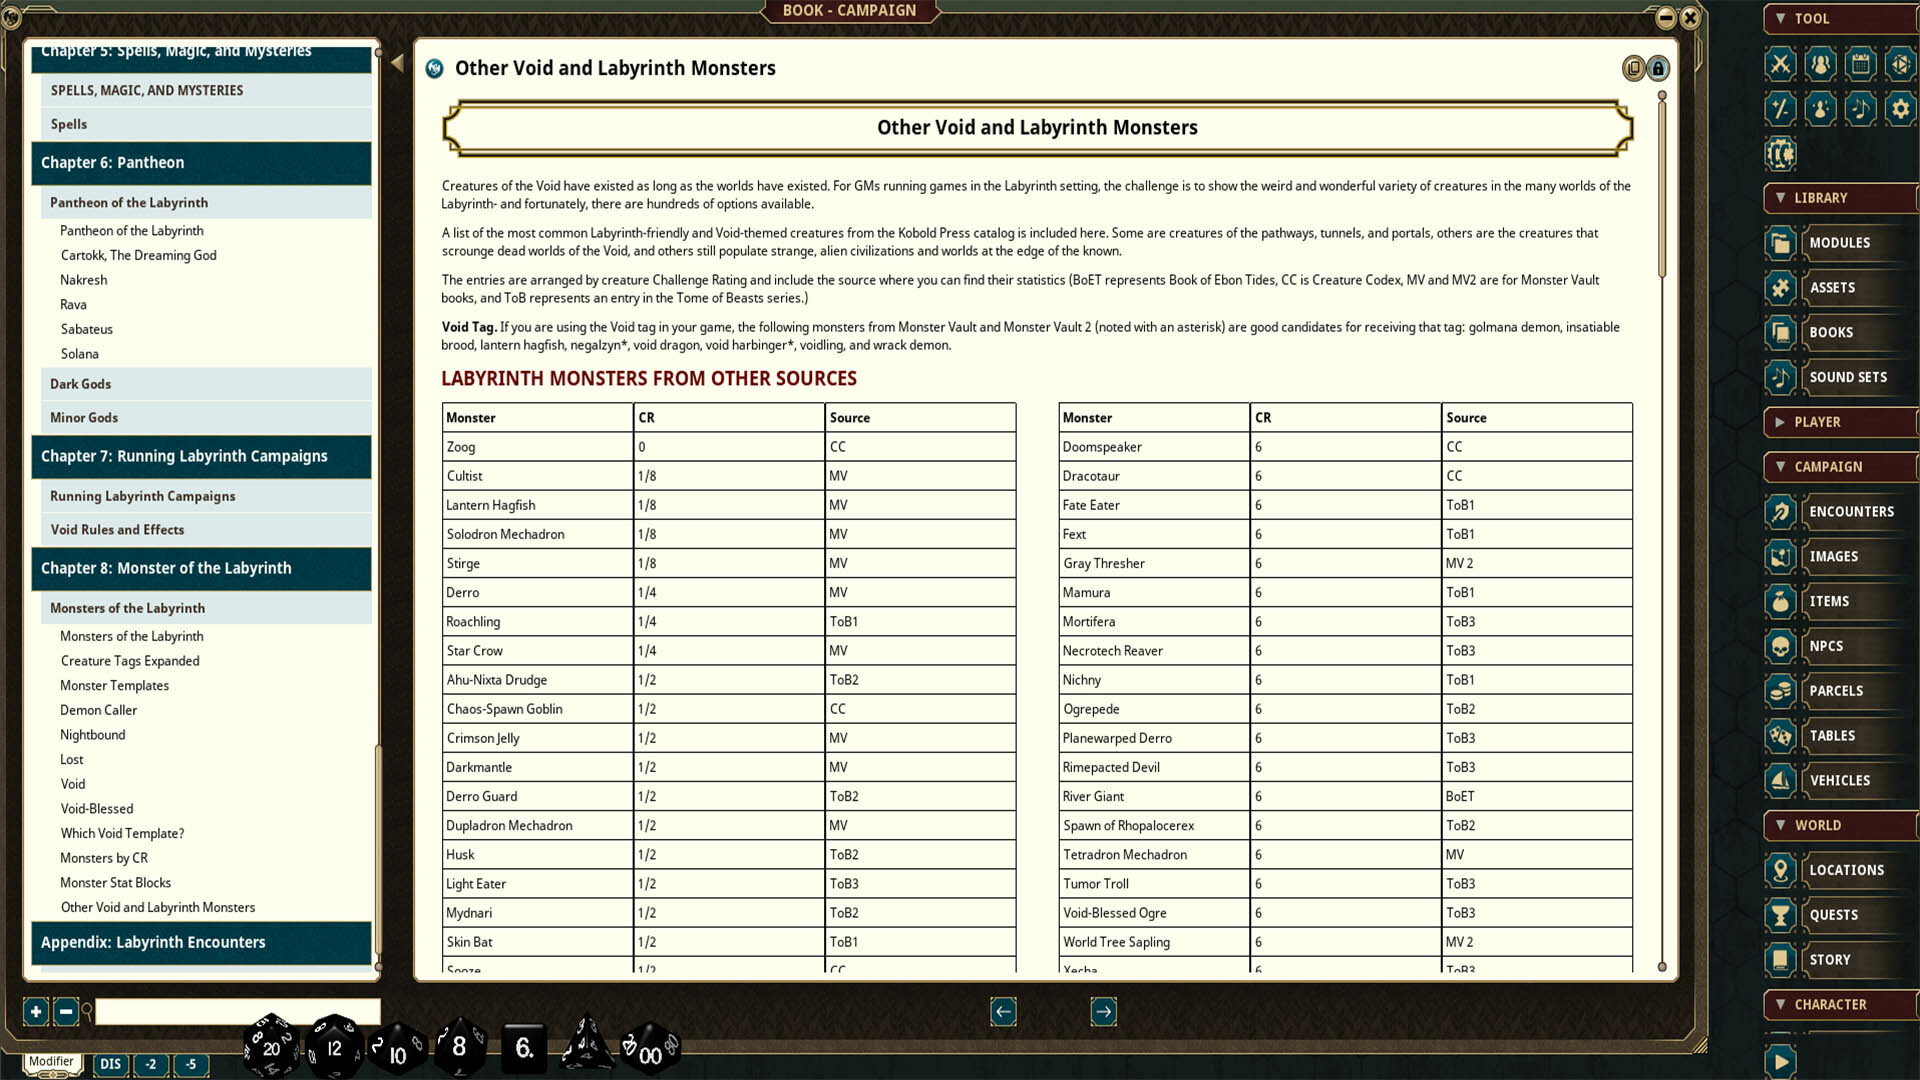
Task: Open the Party Sheet tool icon
Action: point(1820,65)
